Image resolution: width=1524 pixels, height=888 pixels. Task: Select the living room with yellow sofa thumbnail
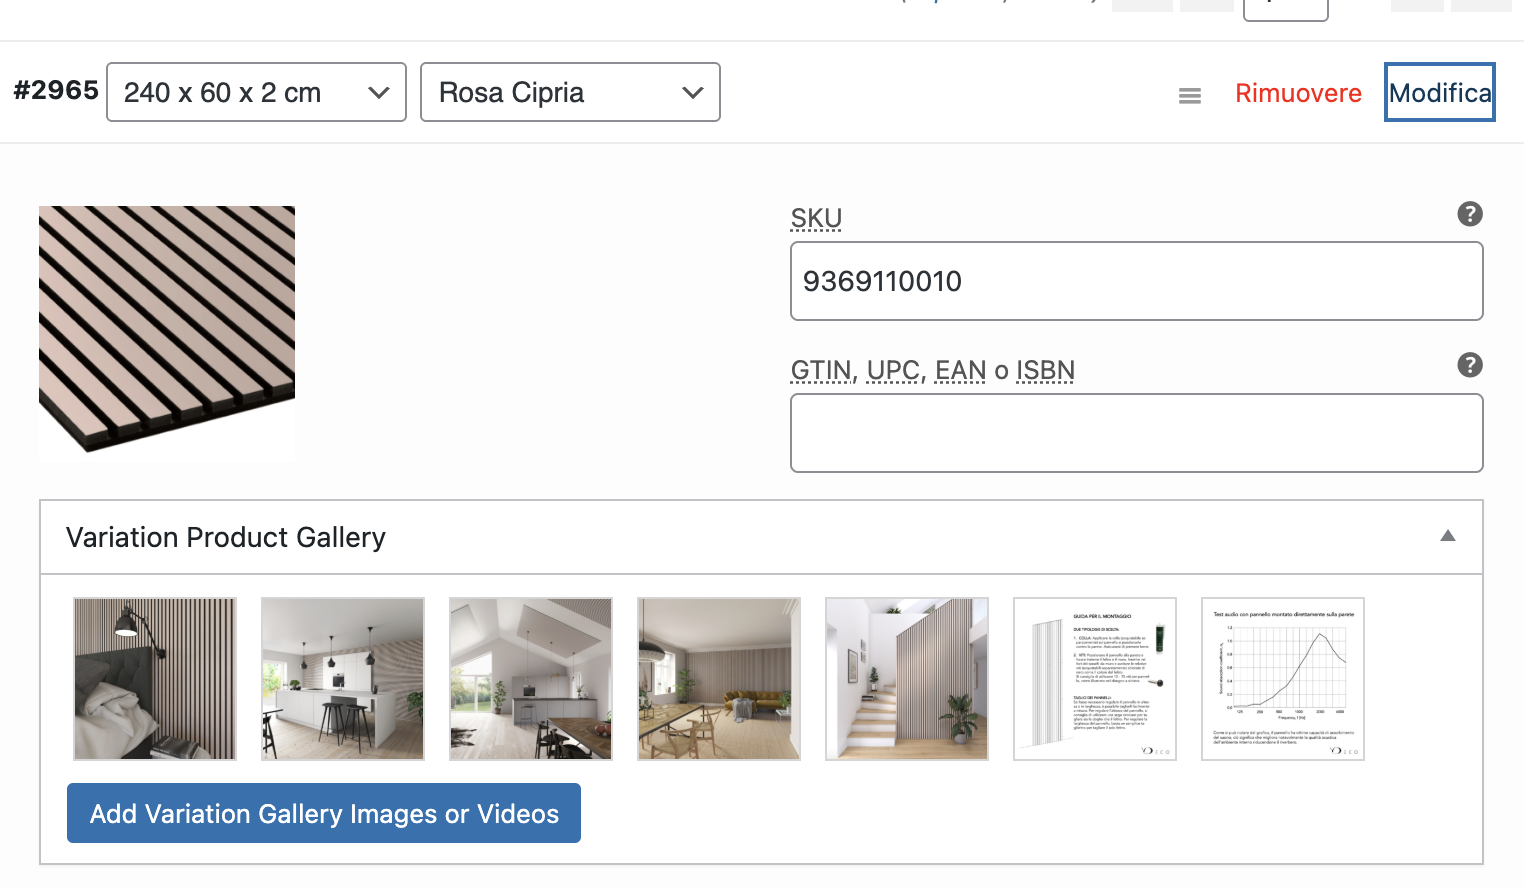click(719, 679)
